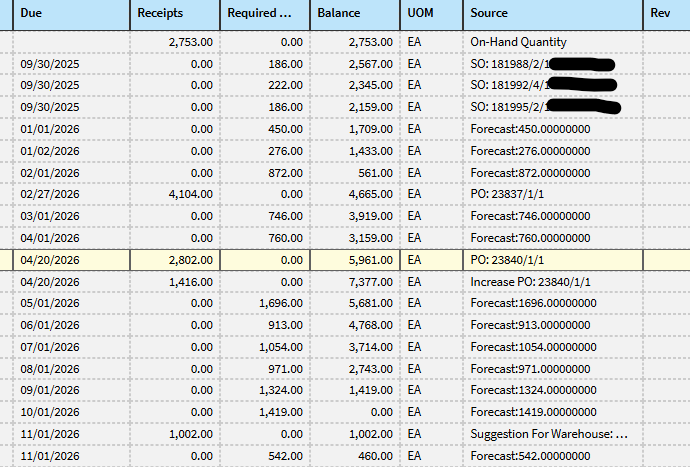The height and width of the screenshot is (475, 690).
Task: Click the 450.00 required quantity cell
Action: click(x=265, y=129)
